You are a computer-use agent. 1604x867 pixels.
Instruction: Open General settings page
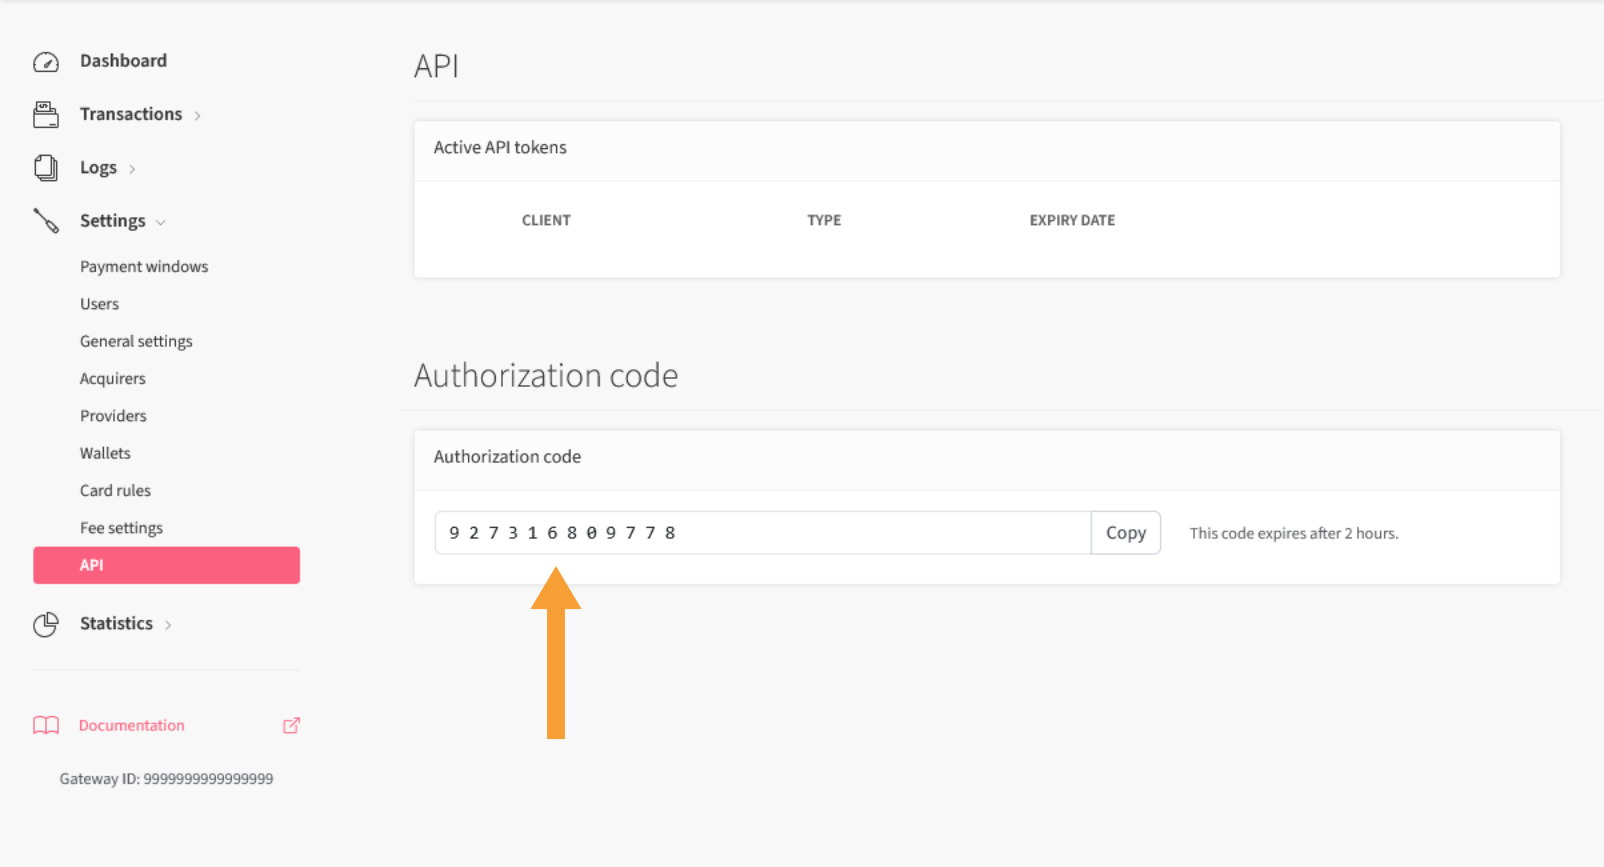click(136, 341)
